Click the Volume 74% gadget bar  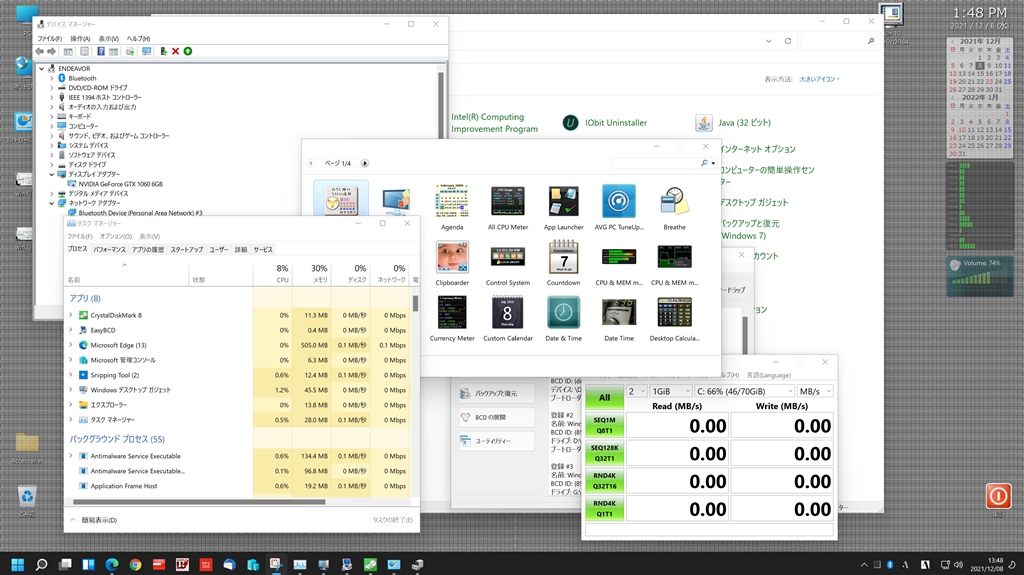coord(980,276)
